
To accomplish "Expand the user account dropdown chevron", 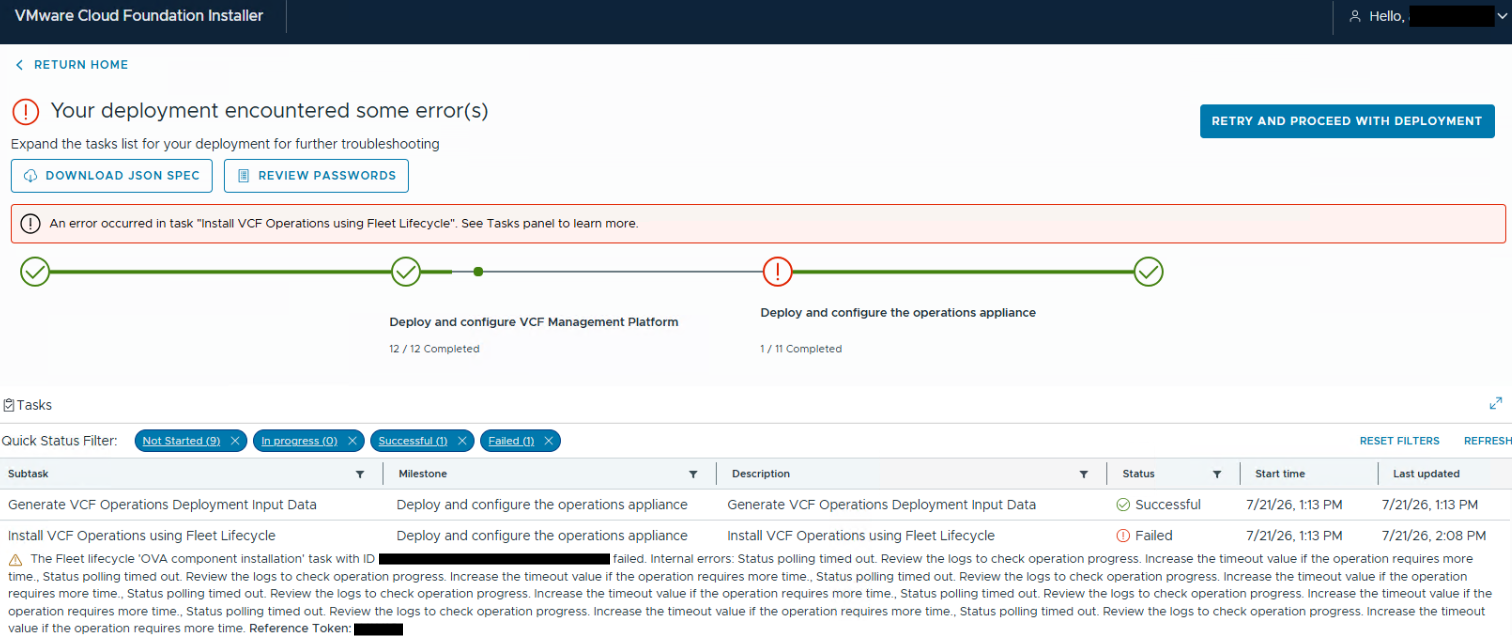I will 1501,16.
